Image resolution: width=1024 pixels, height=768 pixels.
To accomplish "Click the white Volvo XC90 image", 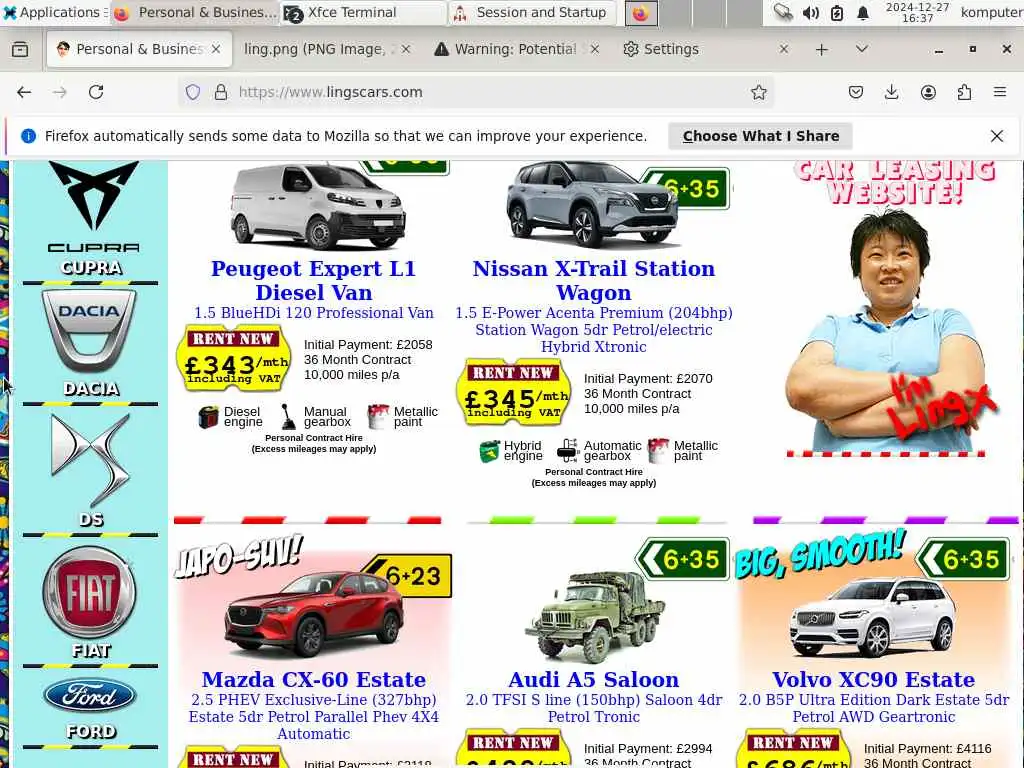I will pyautogui.click(x=872, y=616).
